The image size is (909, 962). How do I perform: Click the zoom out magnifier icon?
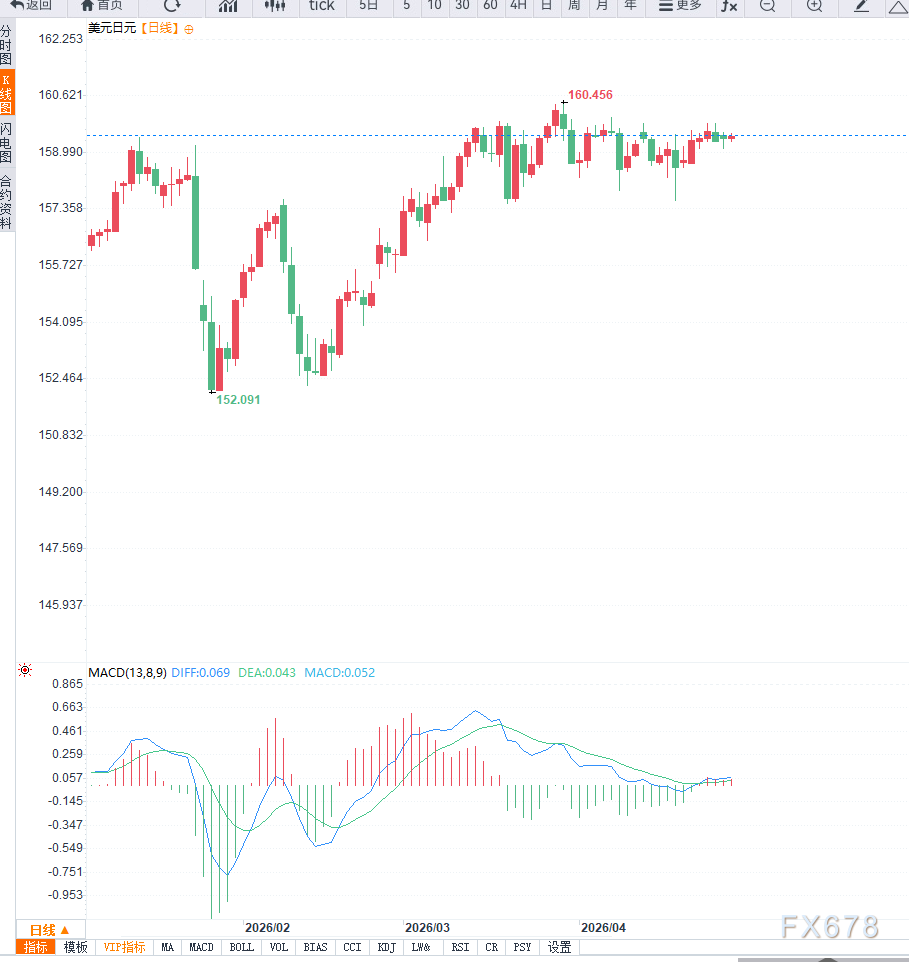pos(767,6)
